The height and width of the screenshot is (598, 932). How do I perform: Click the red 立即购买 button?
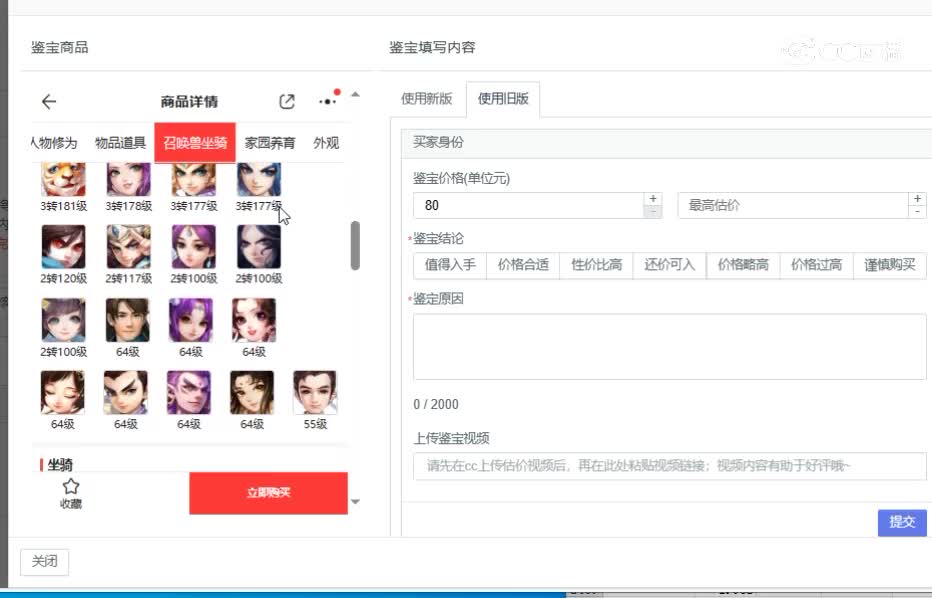click(x=268, y=493)
